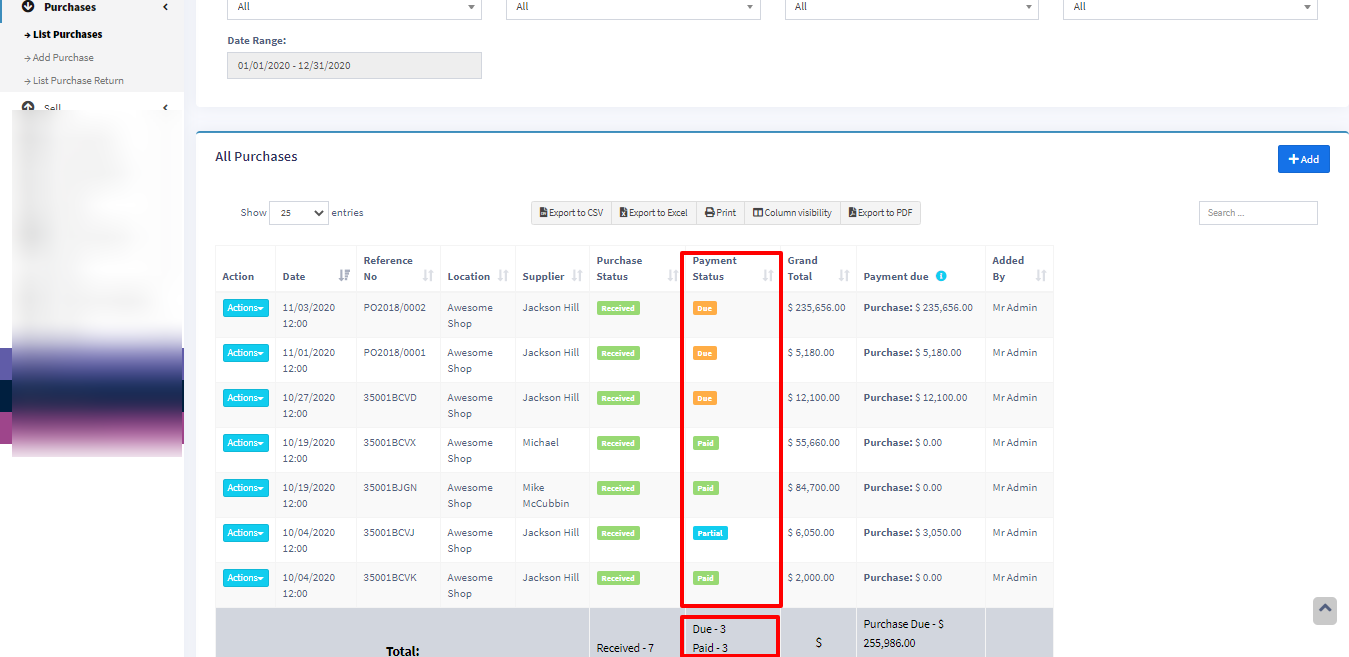The height and width of the screenshot is (657, 1349).
Task: Click the blue Add button
Action: coord(1303,159)
